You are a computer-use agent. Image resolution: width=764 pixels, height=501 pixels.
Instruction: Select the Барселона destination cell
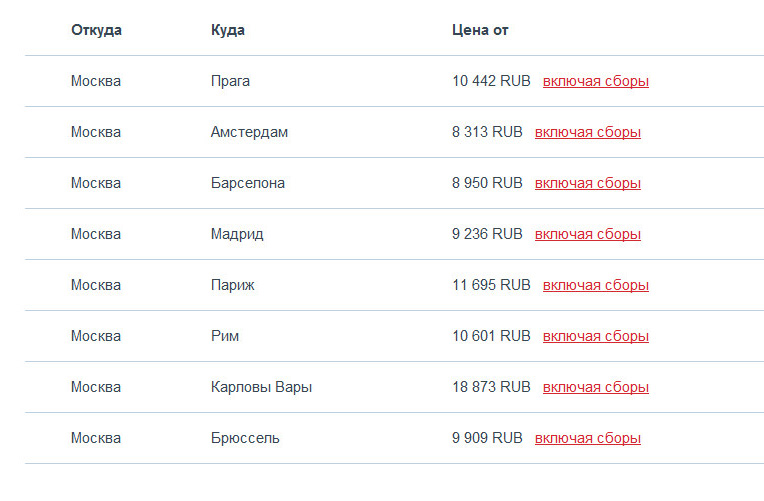click(248, 183)
